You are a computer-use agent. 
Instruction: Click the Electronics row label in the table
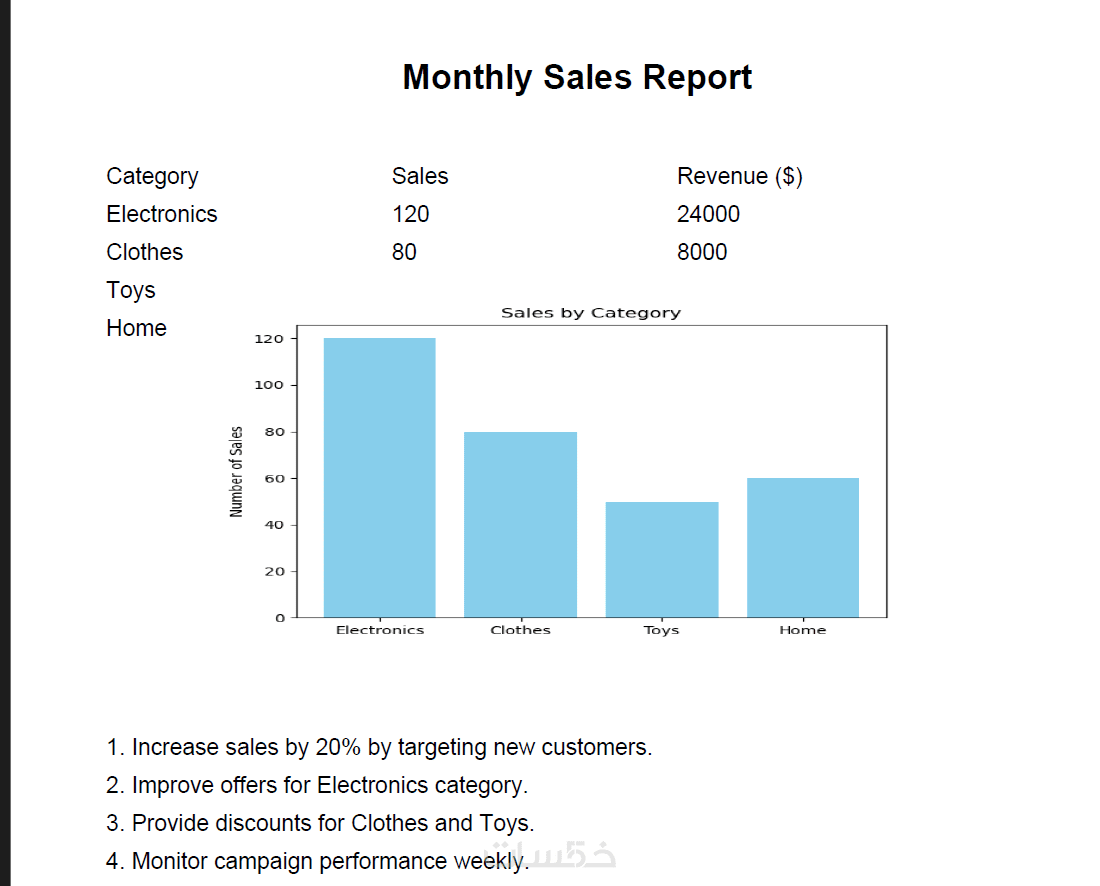point(161,214)
